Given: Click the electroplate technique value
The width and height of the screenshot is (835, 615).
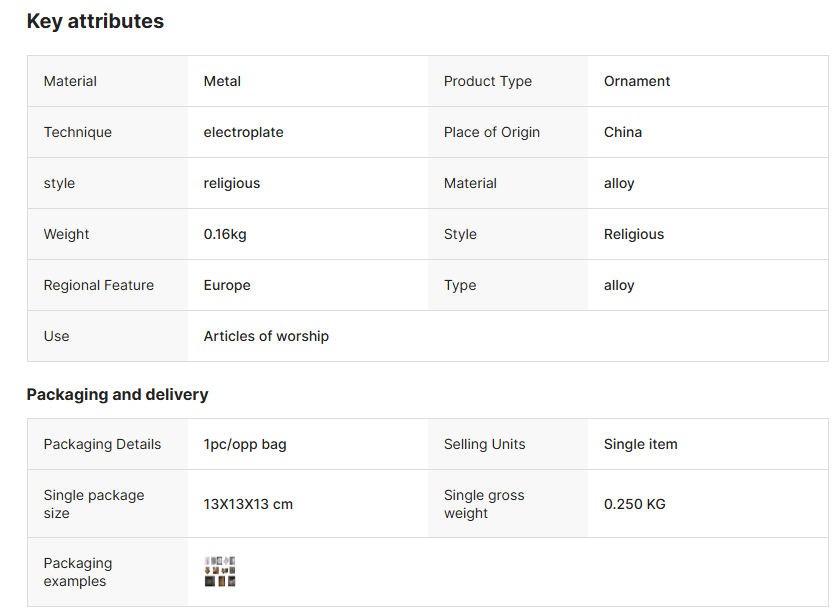Looking at the screenshot, I should coord(243,132).
